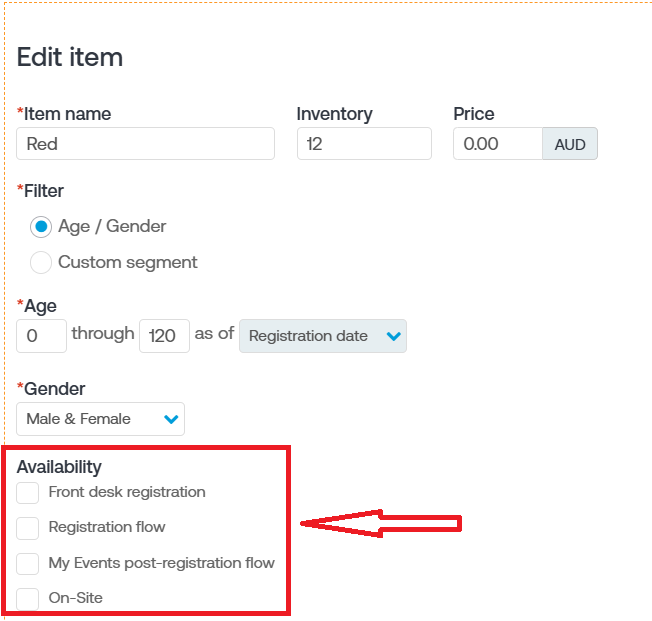Click the chevron arrow in Gender dropdown
652x621 pixels.
tap(171, 419)
